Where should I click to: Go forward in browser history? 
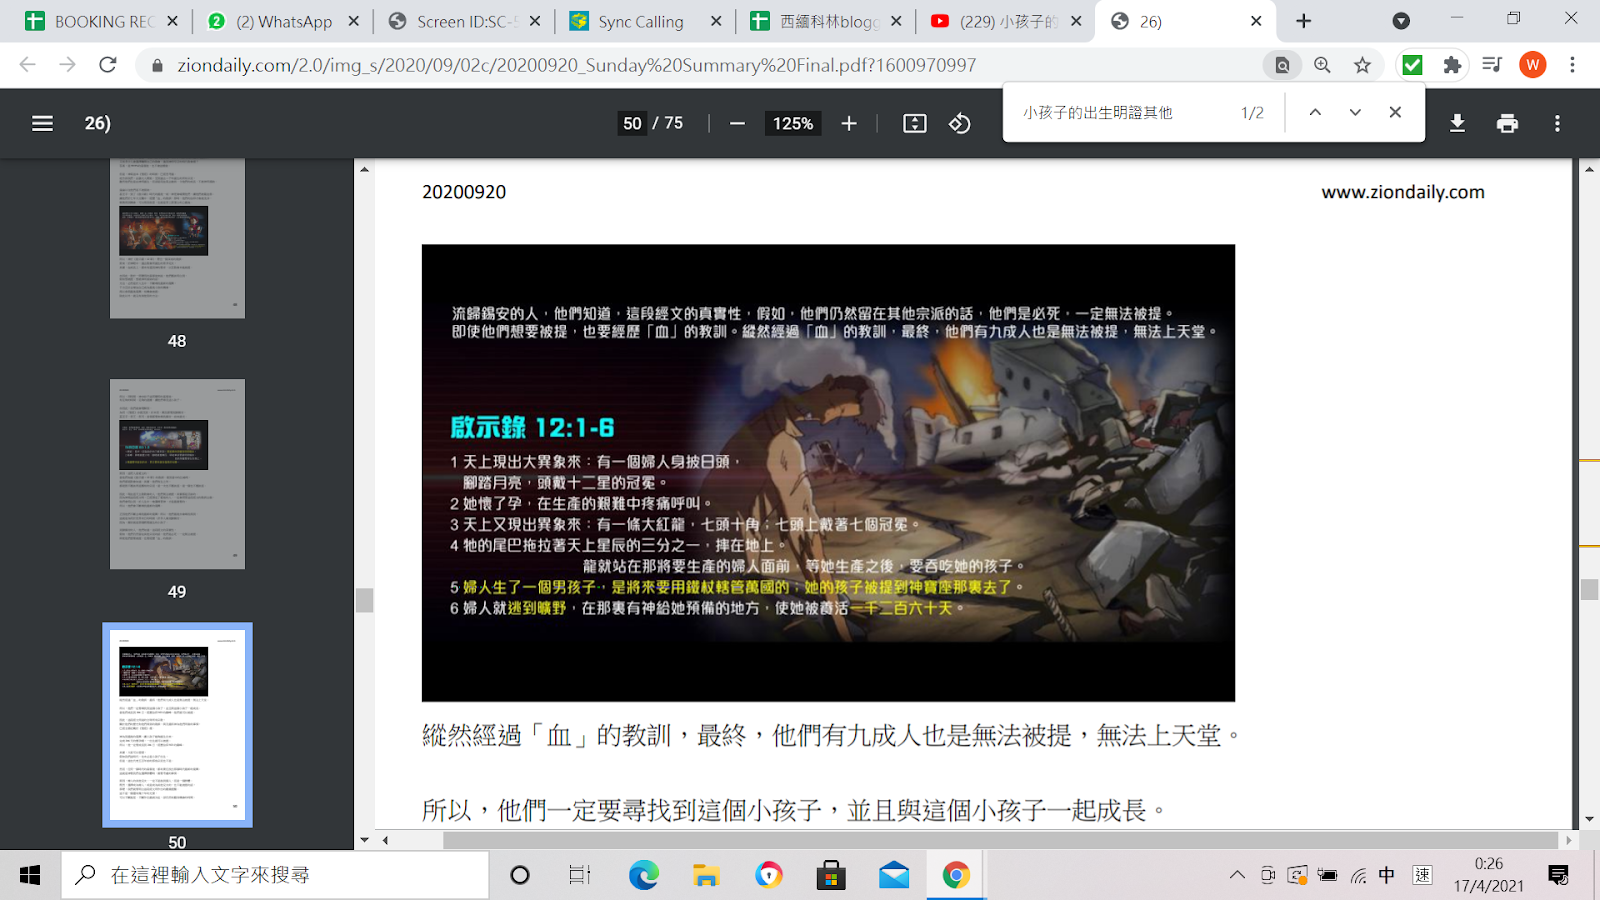click(x=67, y=65)
